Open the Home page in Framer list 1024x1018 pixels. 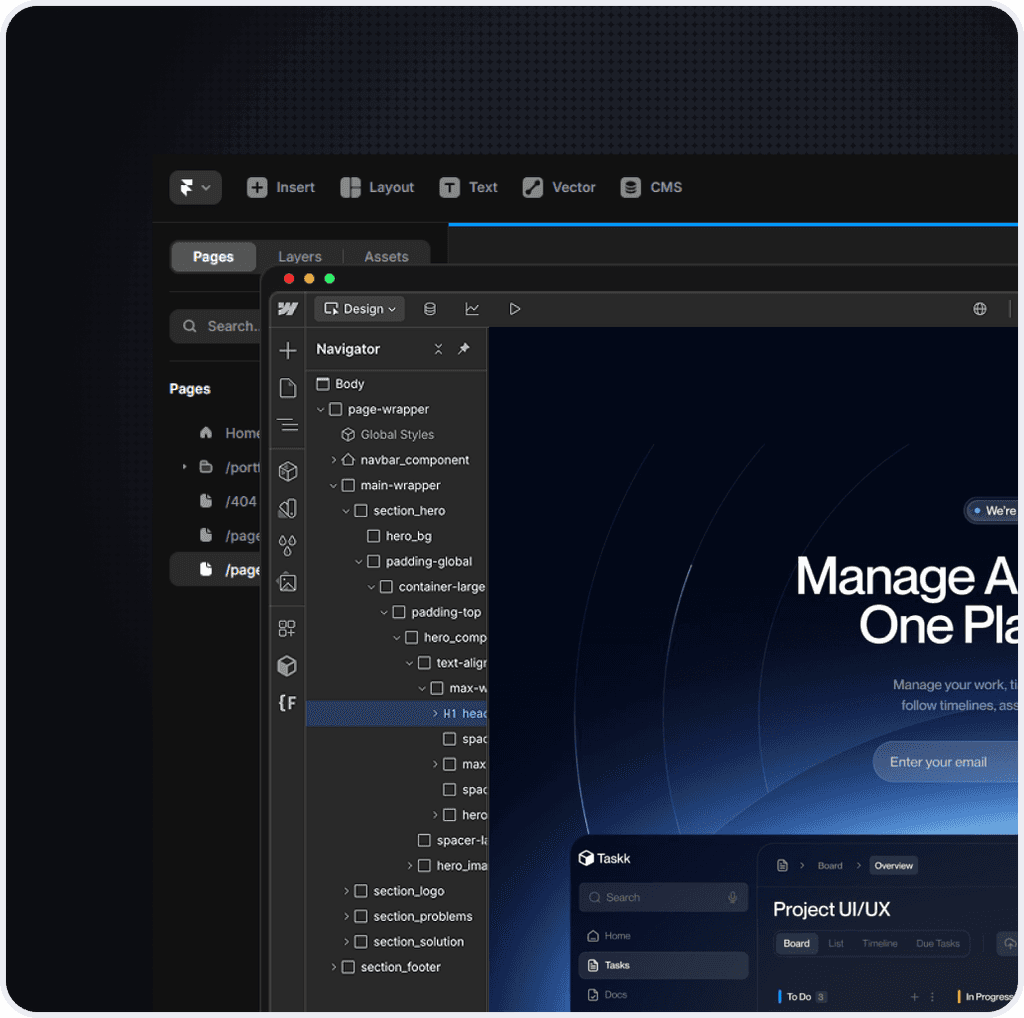click(229, 433)
